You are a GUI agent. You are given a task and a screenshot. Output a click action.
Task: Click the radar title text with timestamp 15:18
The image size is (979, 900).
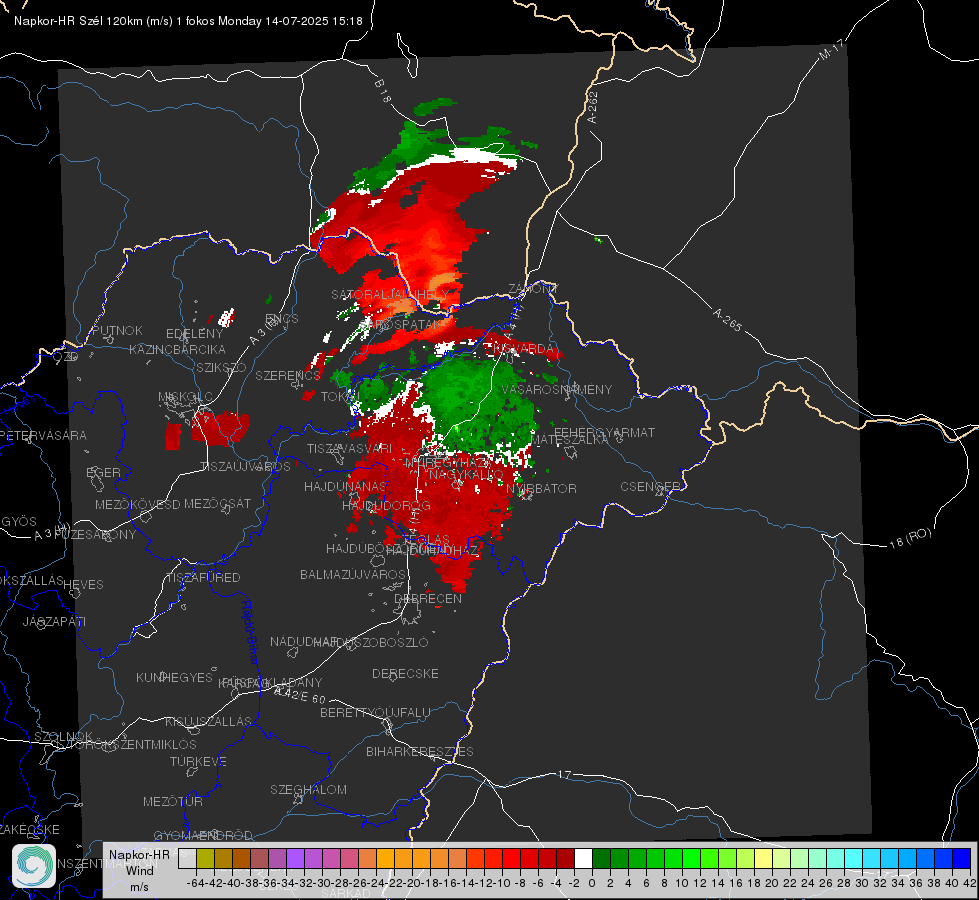188,21
